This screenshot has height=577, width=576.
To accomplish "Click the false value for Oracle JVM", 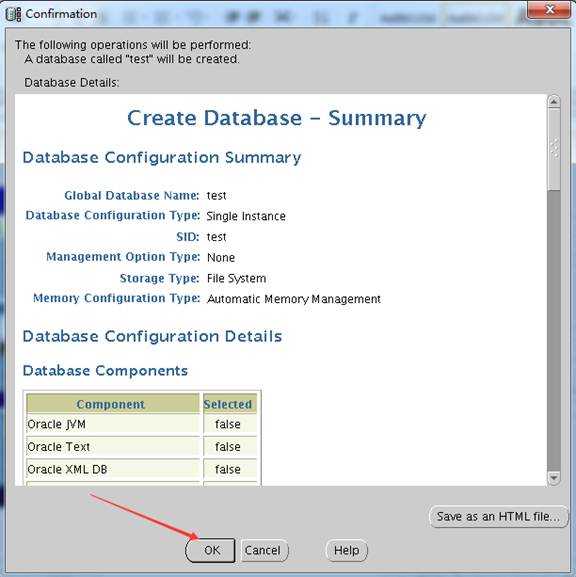I will [228, 424].
